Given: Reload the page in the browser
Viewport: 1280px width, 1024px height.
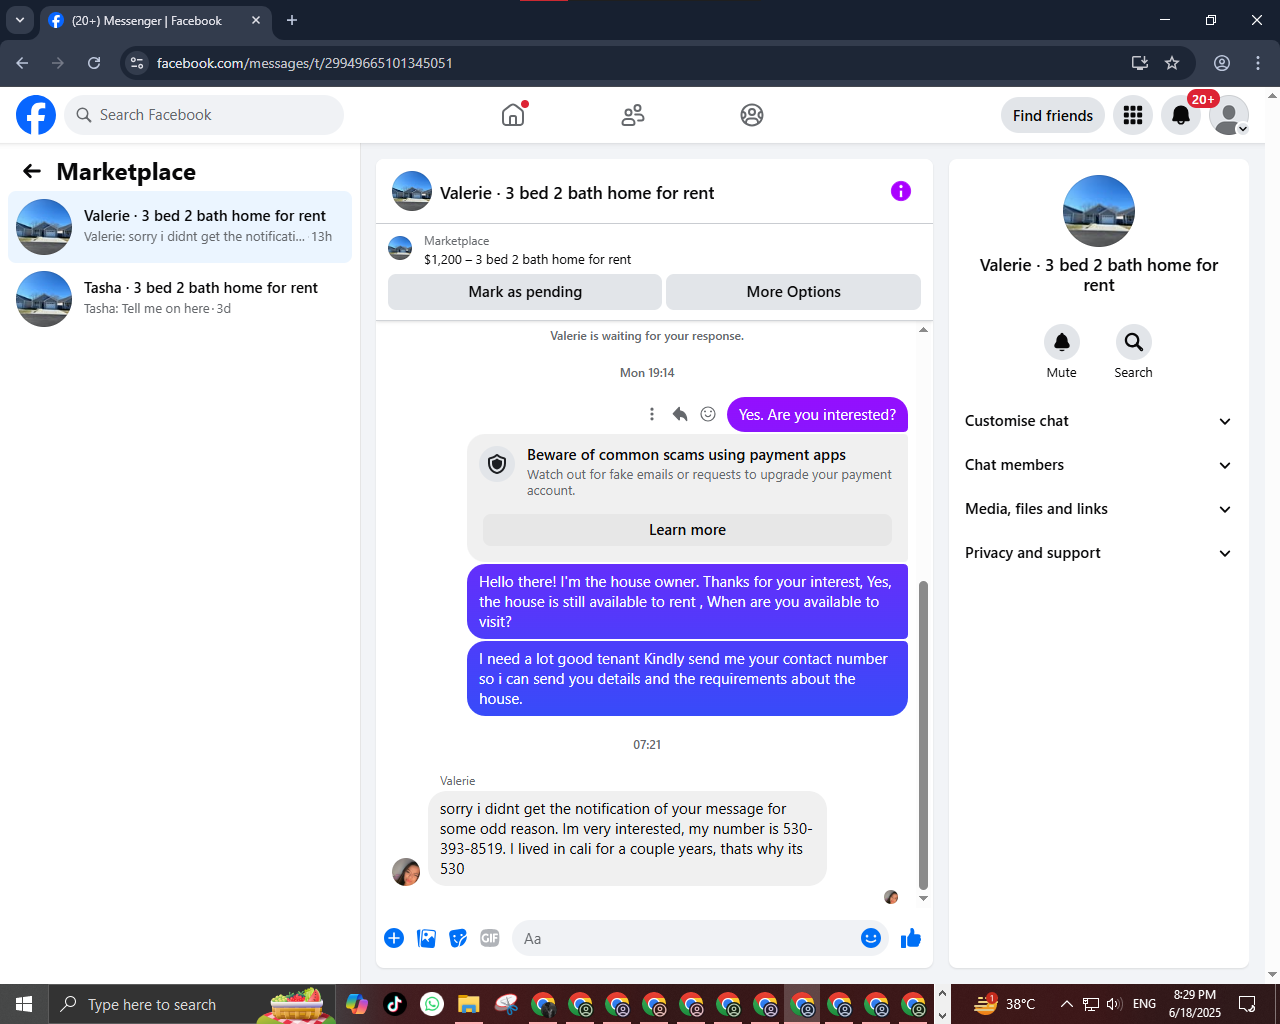Looking at the screenshot, I should [x=94, y=63].
